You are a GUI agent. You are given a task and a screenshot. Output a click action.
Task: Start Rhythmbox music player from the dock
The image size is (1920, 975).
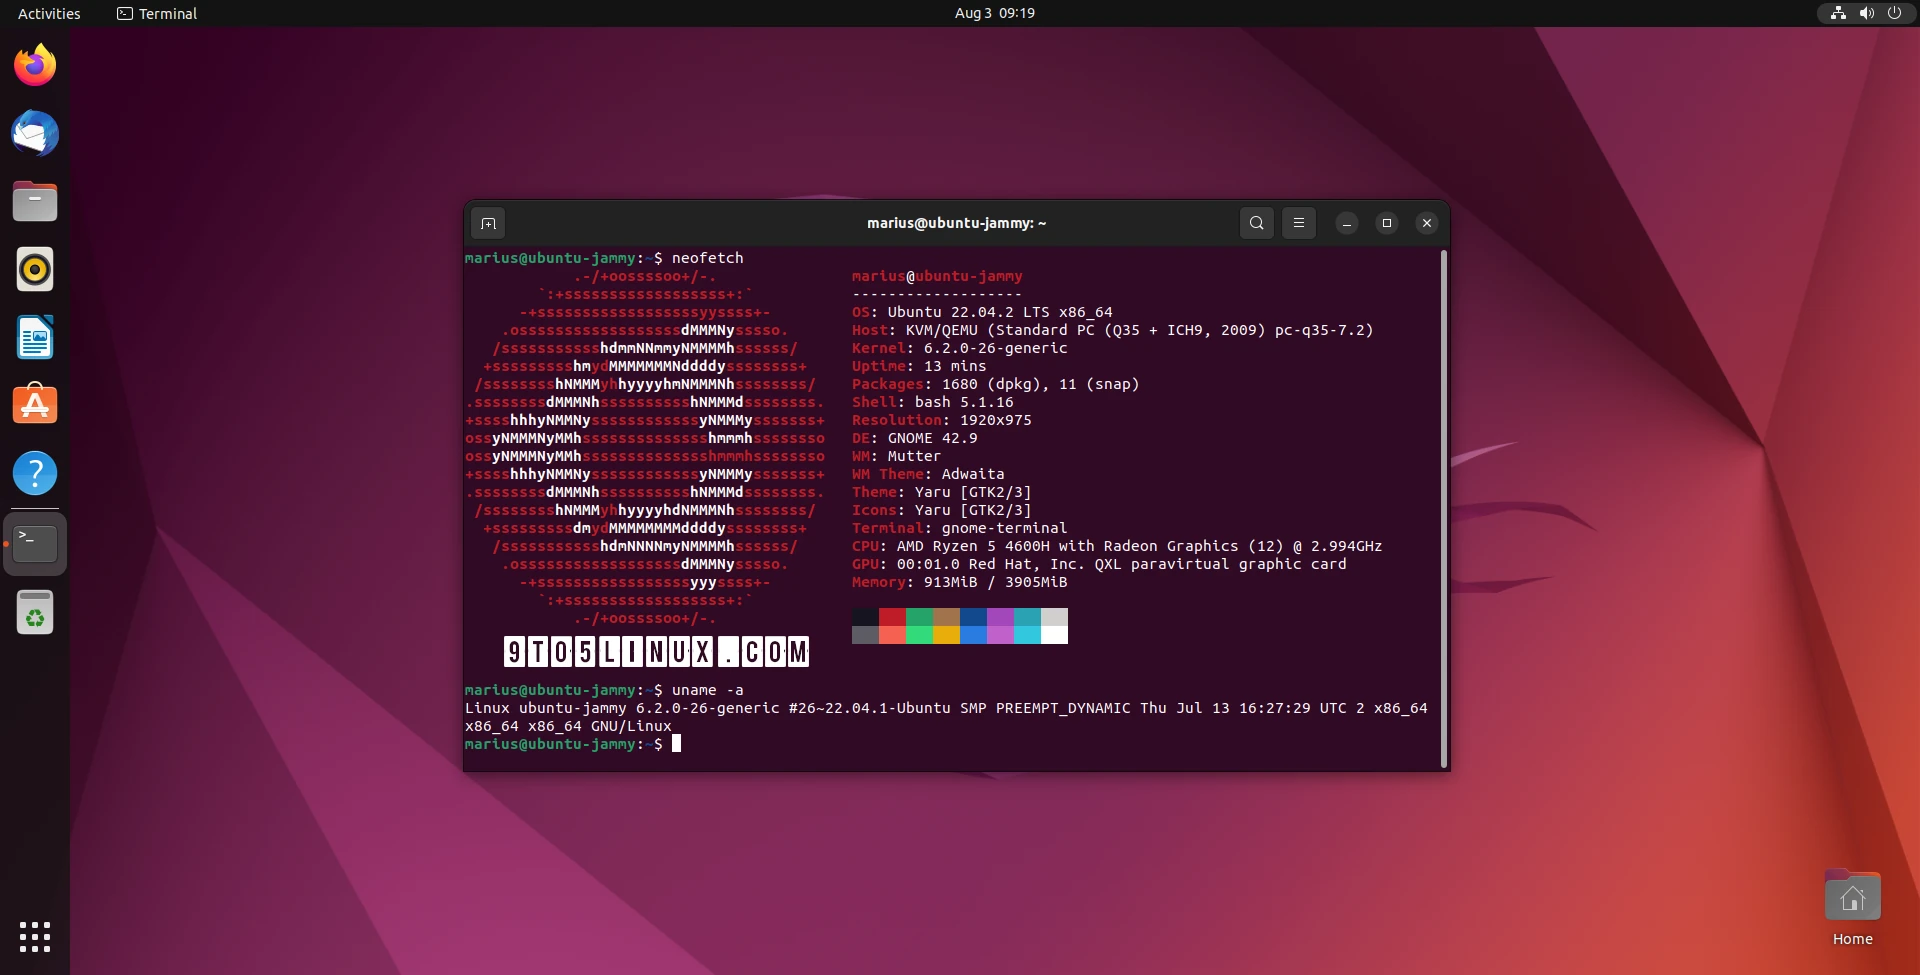[x=34, y=269]
